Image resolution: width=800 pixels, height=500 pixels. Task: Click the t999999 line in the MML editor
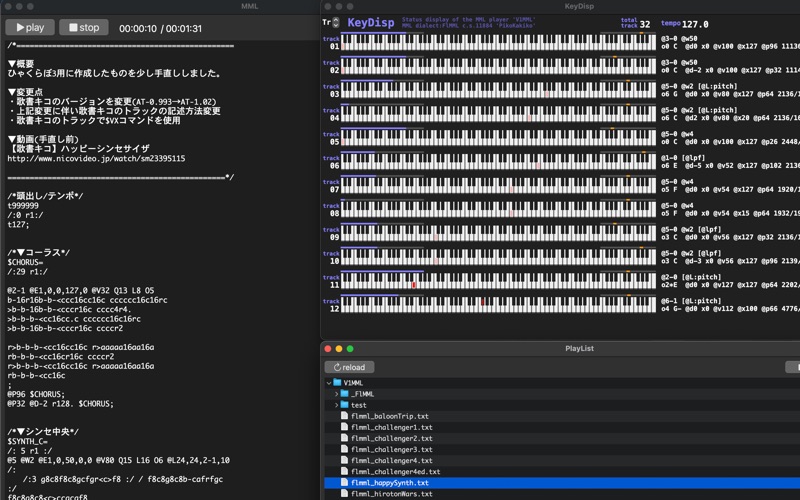pyautogui.click(x=23, y=206)
